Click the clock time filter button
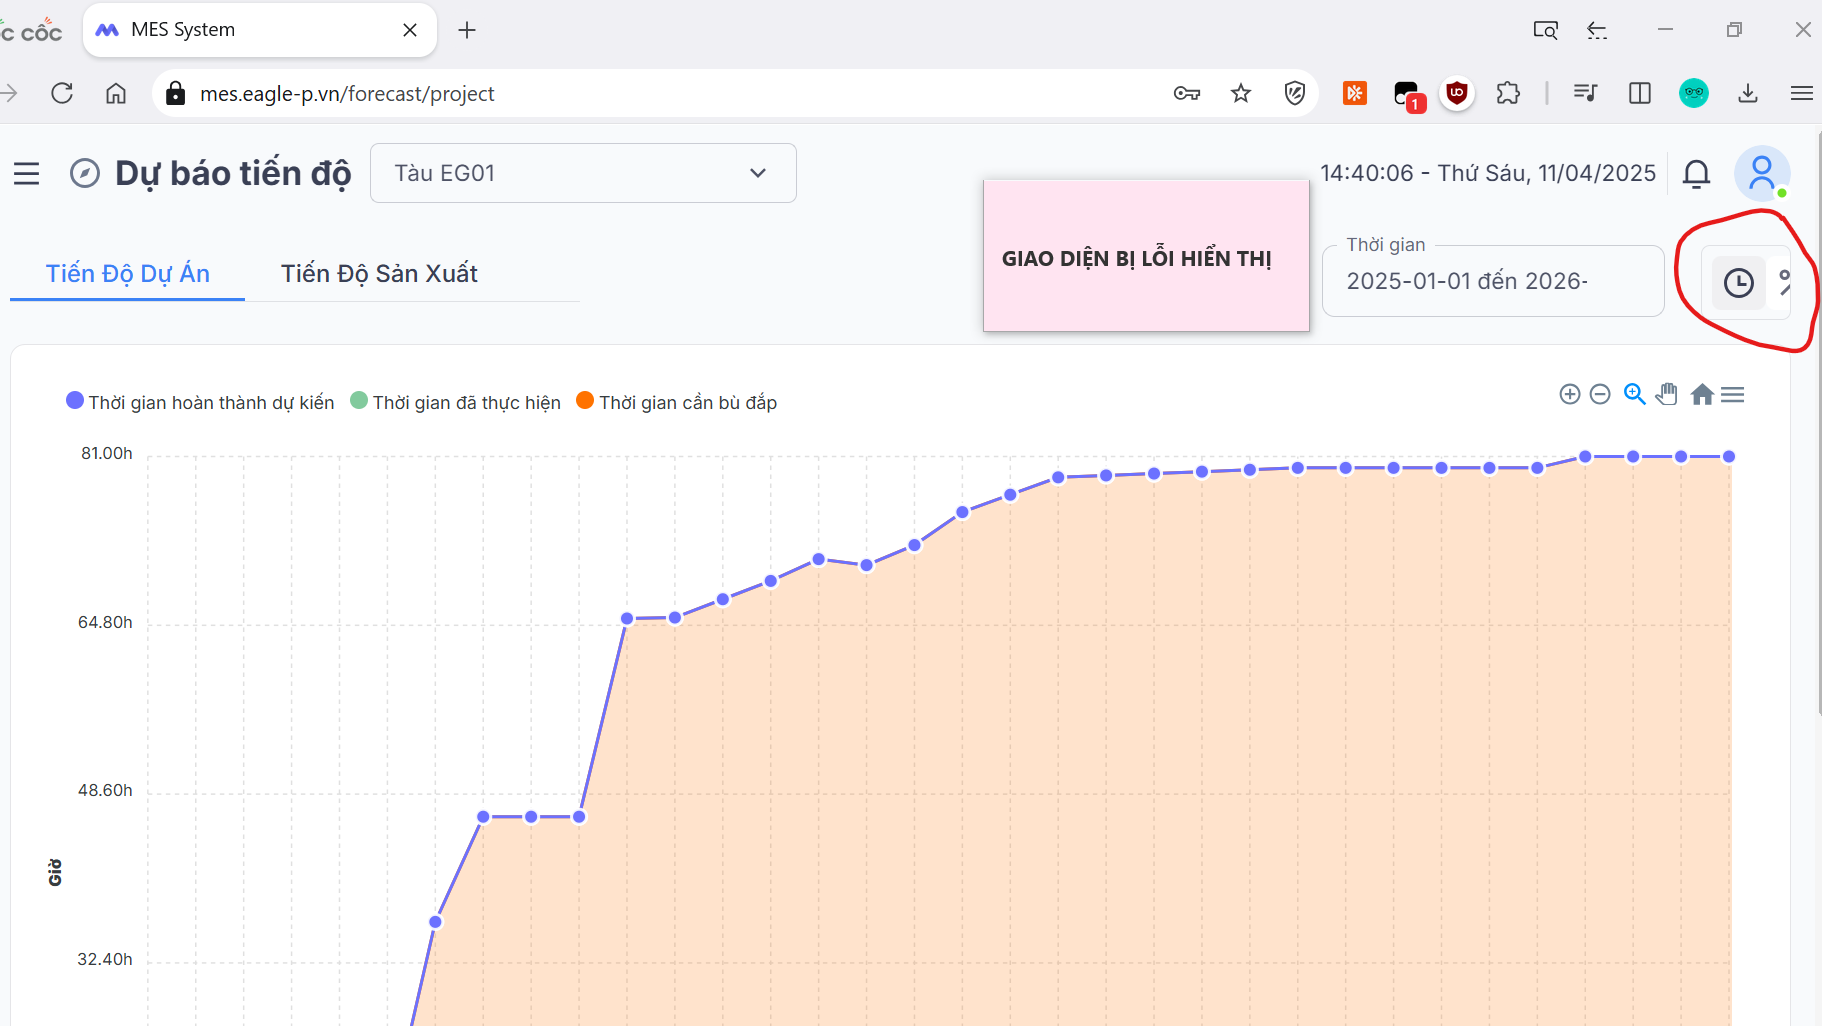 pyautogui.click(x=1739, y=283)
